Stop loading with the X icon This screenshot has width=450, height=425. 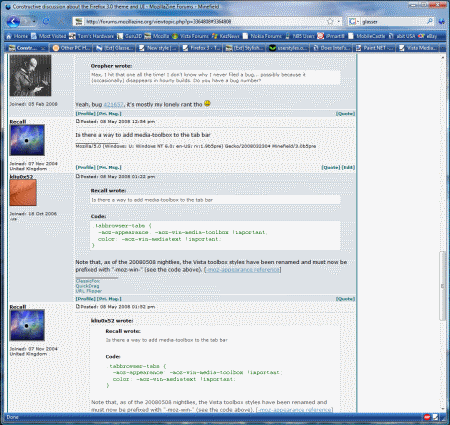click(61, 22)
